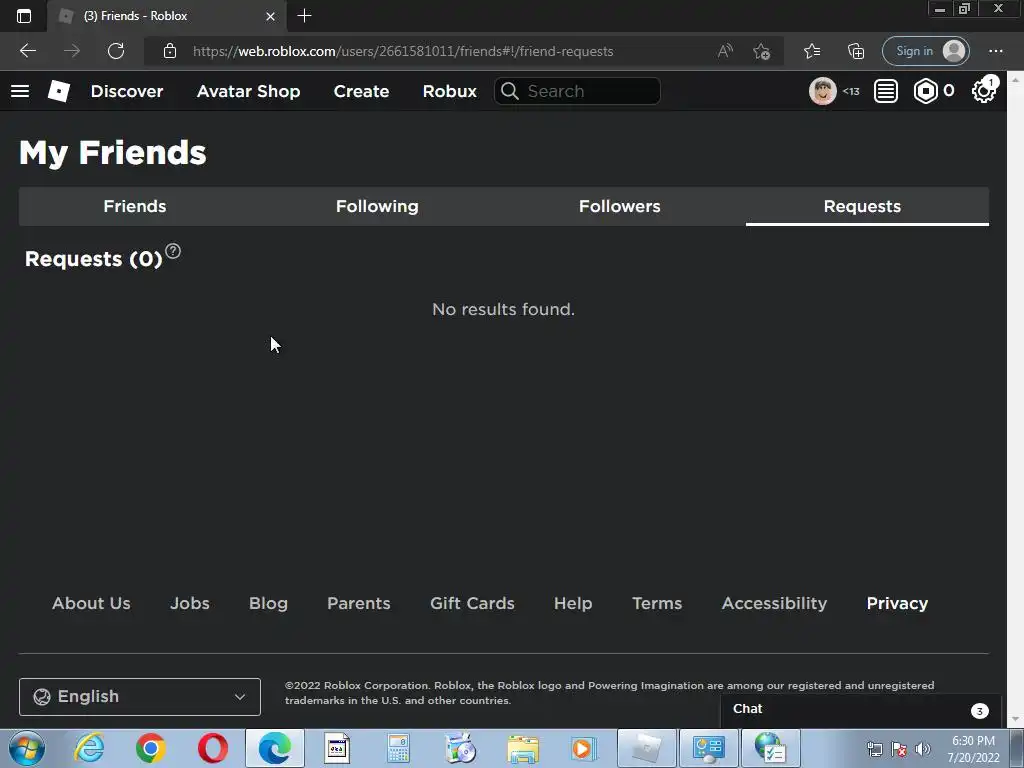Launch Internet Explorer from taskbar

point(89,748)
